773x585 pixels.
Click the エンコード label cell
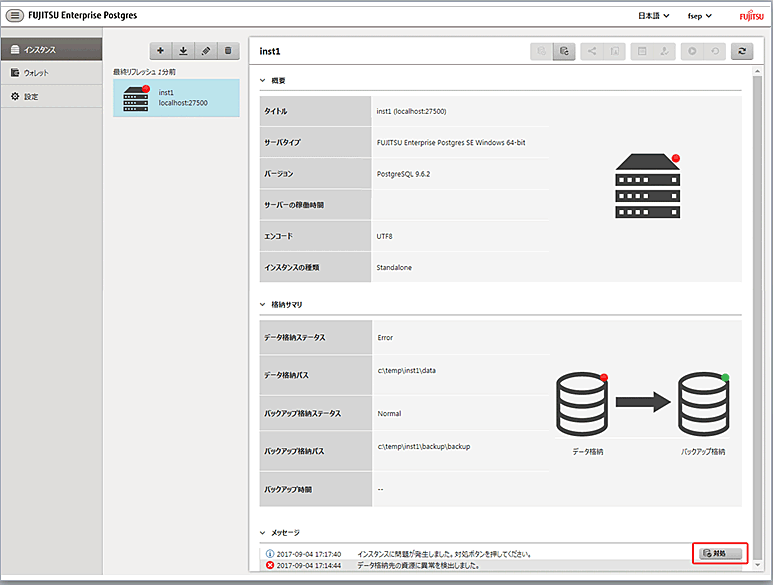pos(316,236)
